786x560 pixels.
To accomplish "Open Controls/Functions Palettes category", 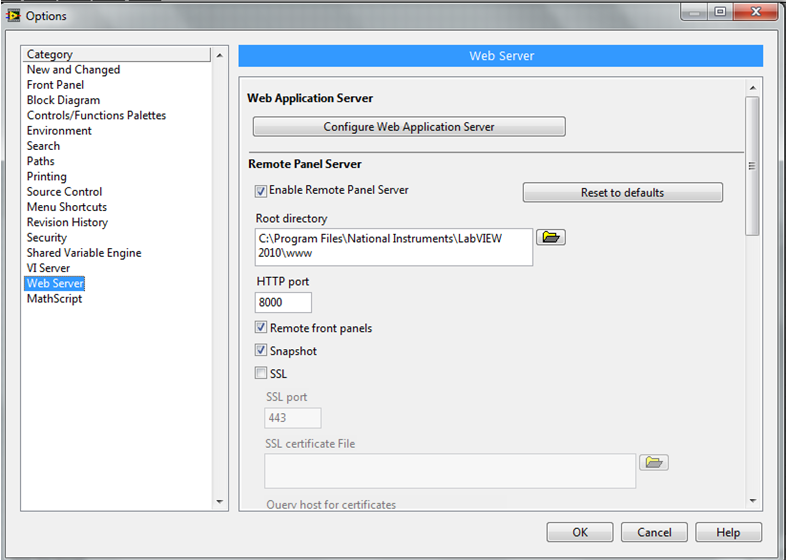I will tap(96, 115).
